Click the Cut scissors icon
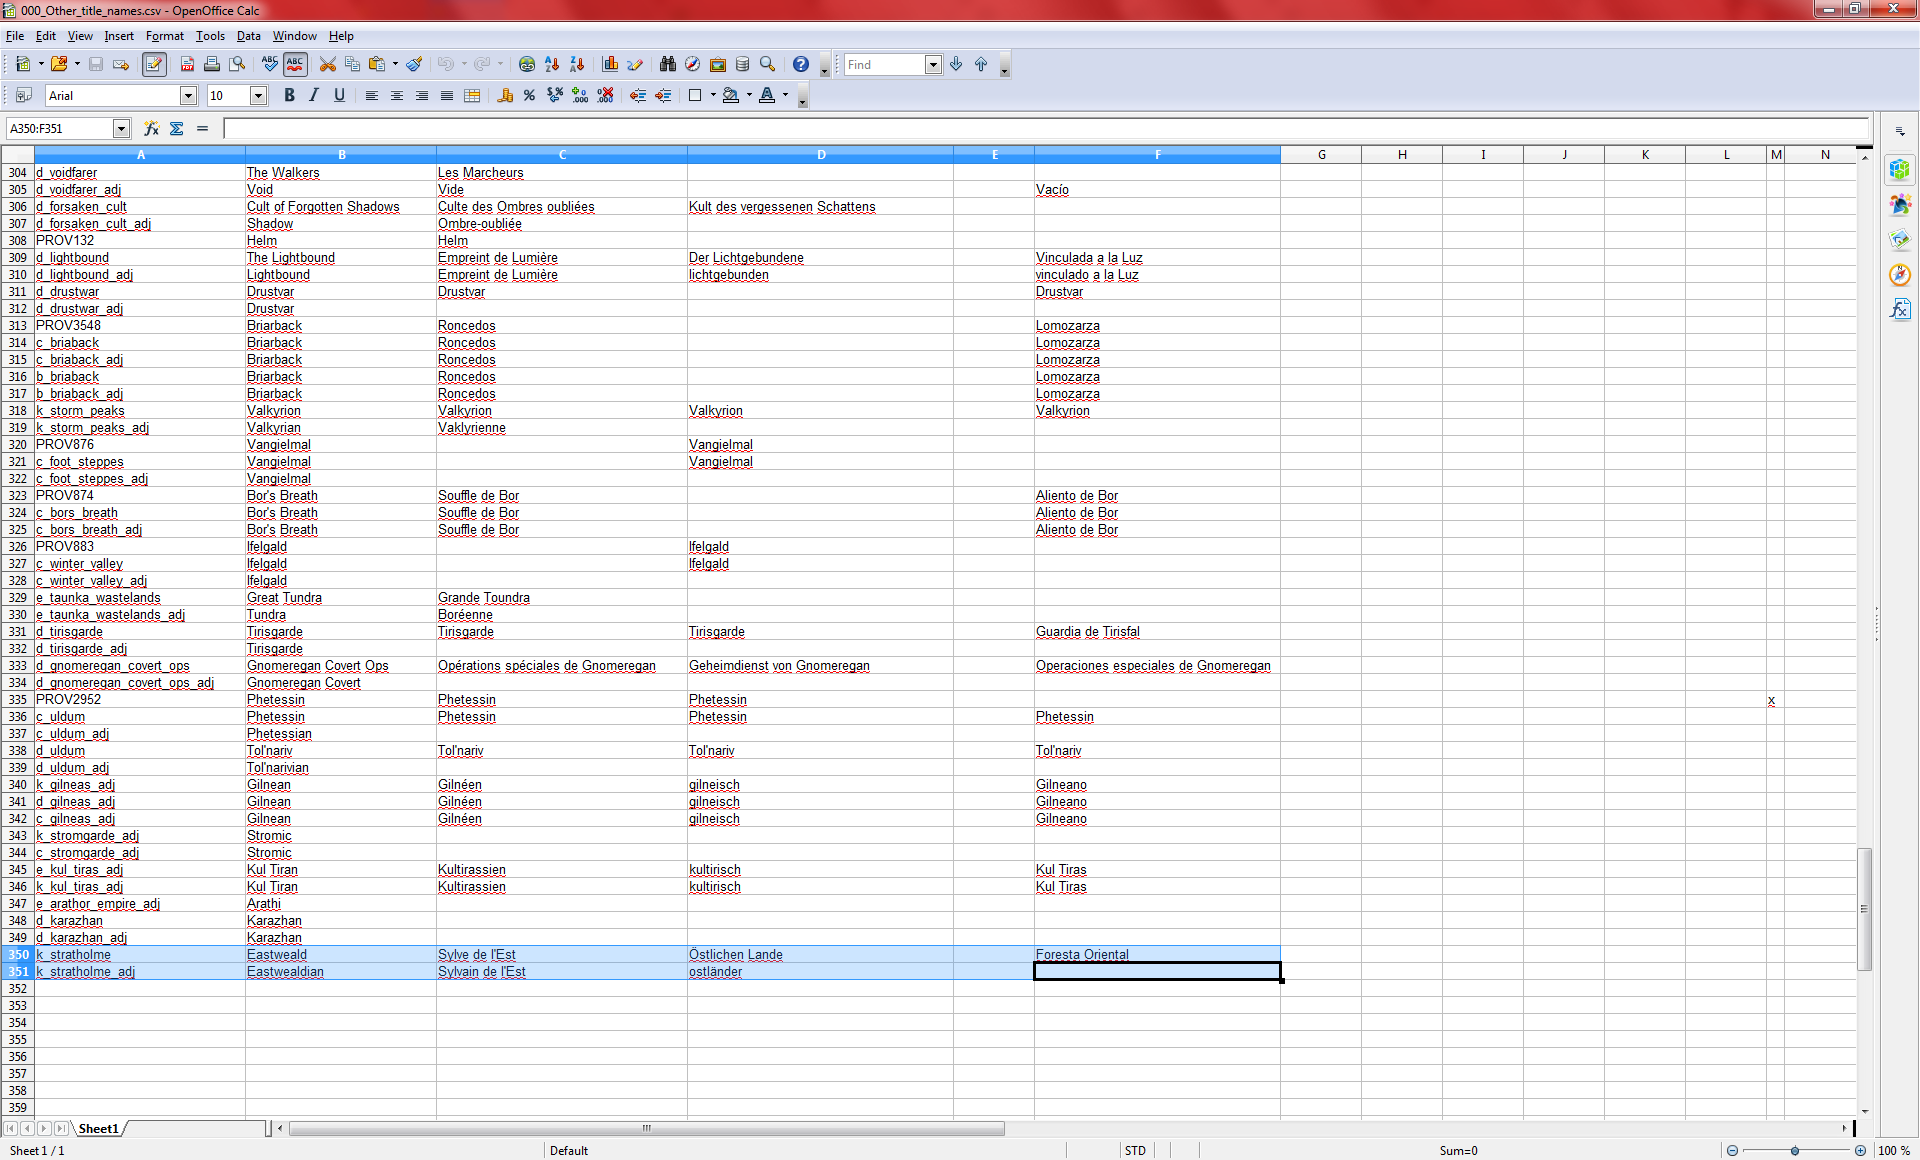1920x1160 pixels. (327, 64)
